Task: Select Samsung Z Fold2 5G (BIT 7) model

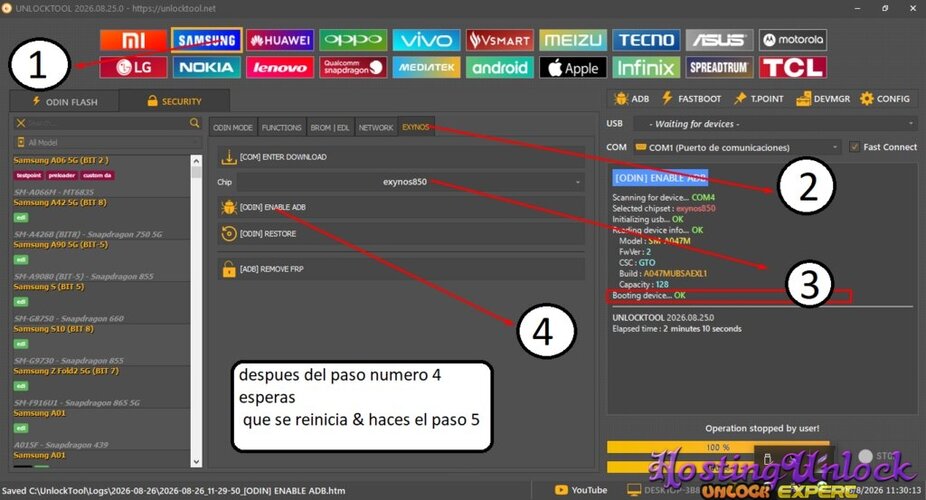Action: [x=66, y=371]
